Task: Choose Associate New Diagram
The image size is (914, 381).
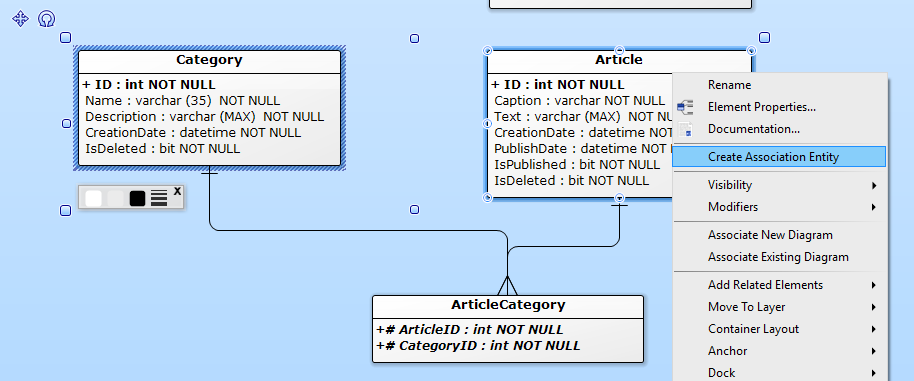Action: coord(770,235)
